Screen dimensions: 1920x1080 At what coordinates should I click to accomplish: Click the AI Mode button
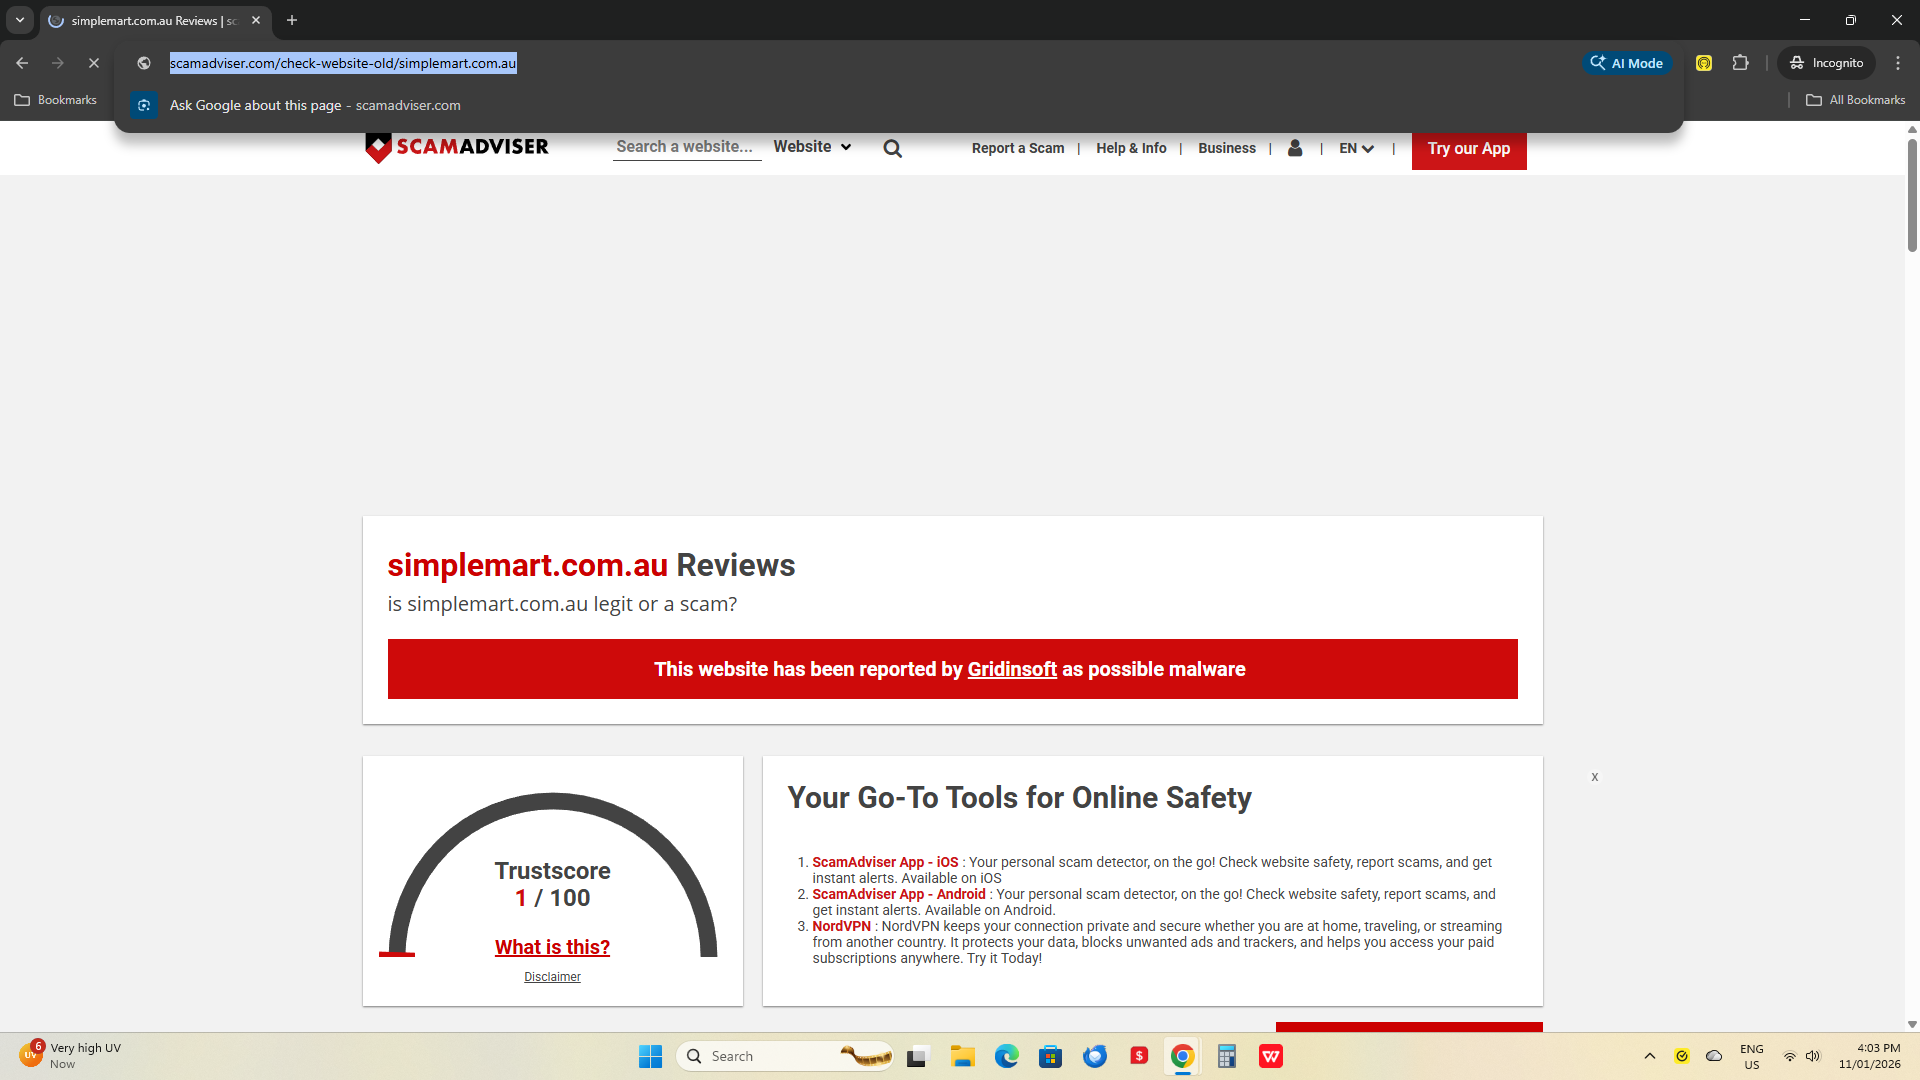[1627, 63]
